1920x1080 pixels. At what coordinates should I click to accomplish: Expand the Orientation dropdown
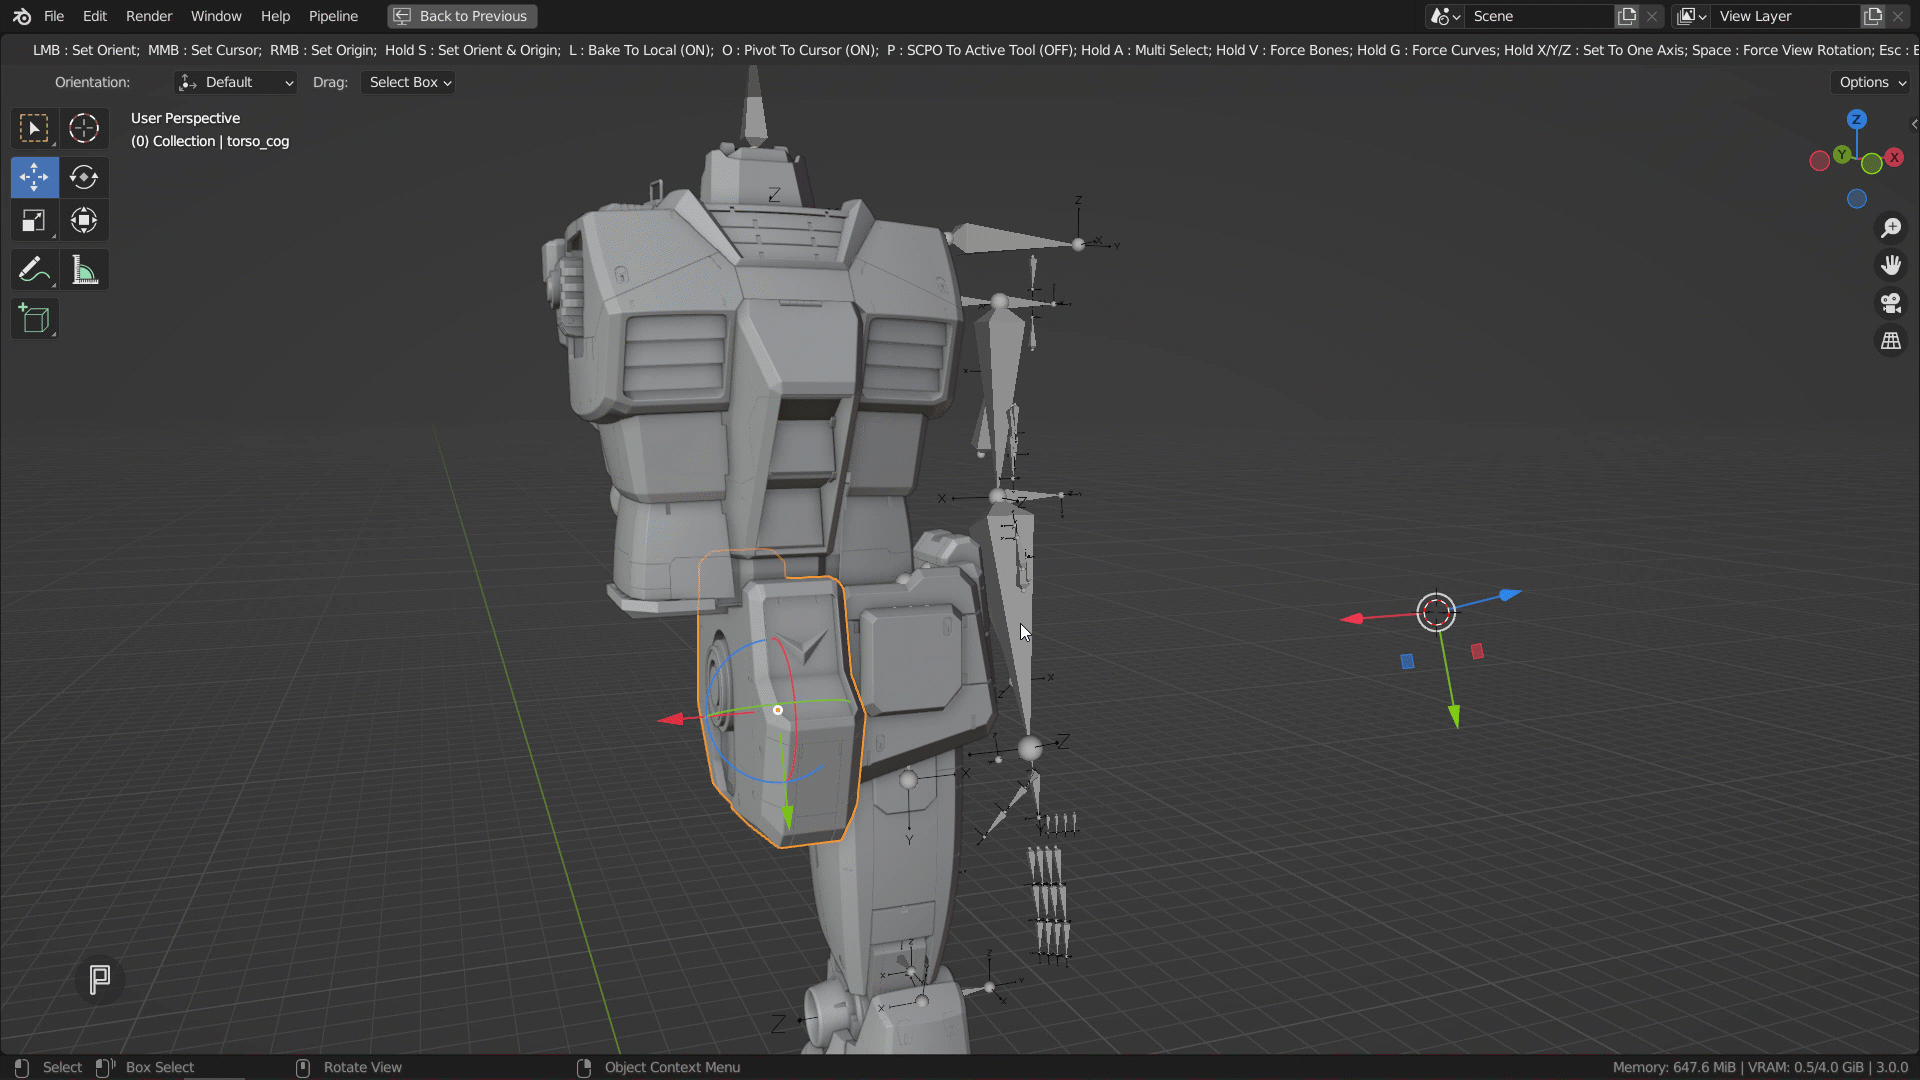235,82
